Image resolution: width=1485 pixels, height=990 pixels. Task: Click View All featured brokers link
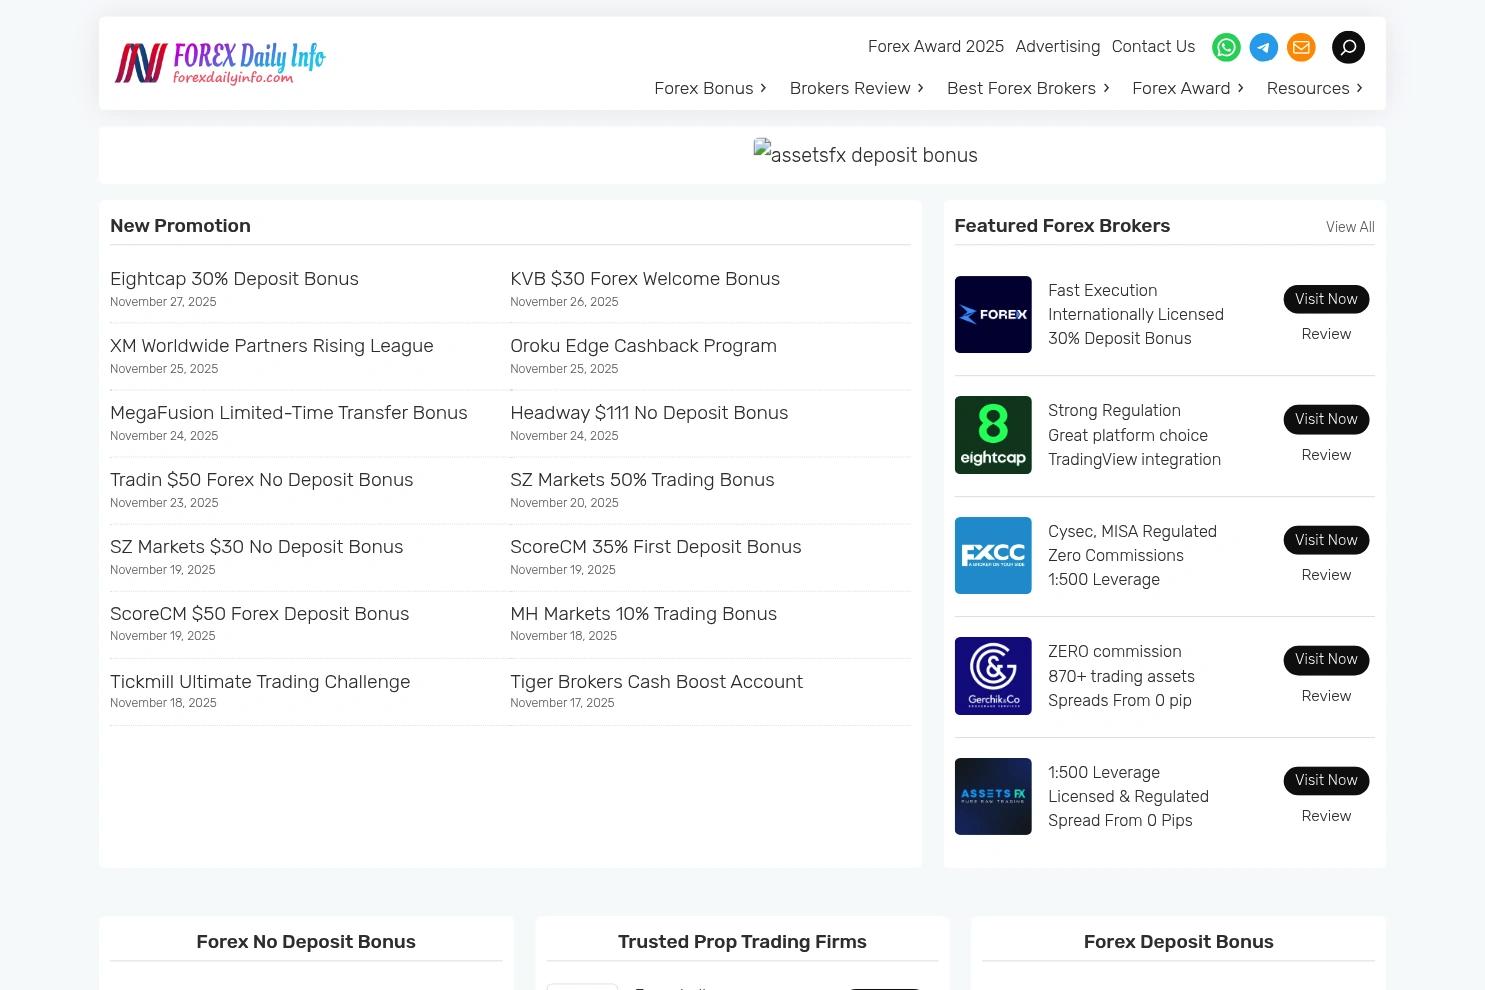(1350, 227)
